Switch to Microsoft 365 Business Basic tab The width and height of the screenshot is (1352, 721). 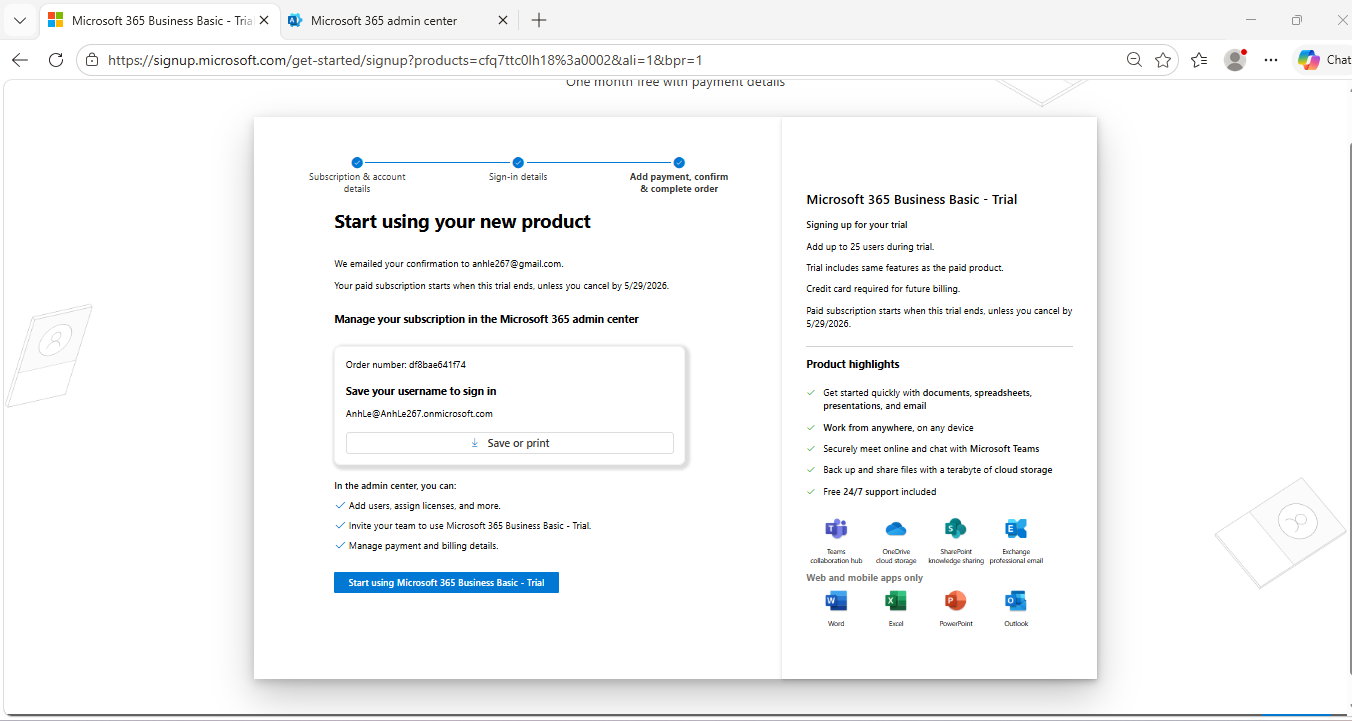[x=158, y=20]
